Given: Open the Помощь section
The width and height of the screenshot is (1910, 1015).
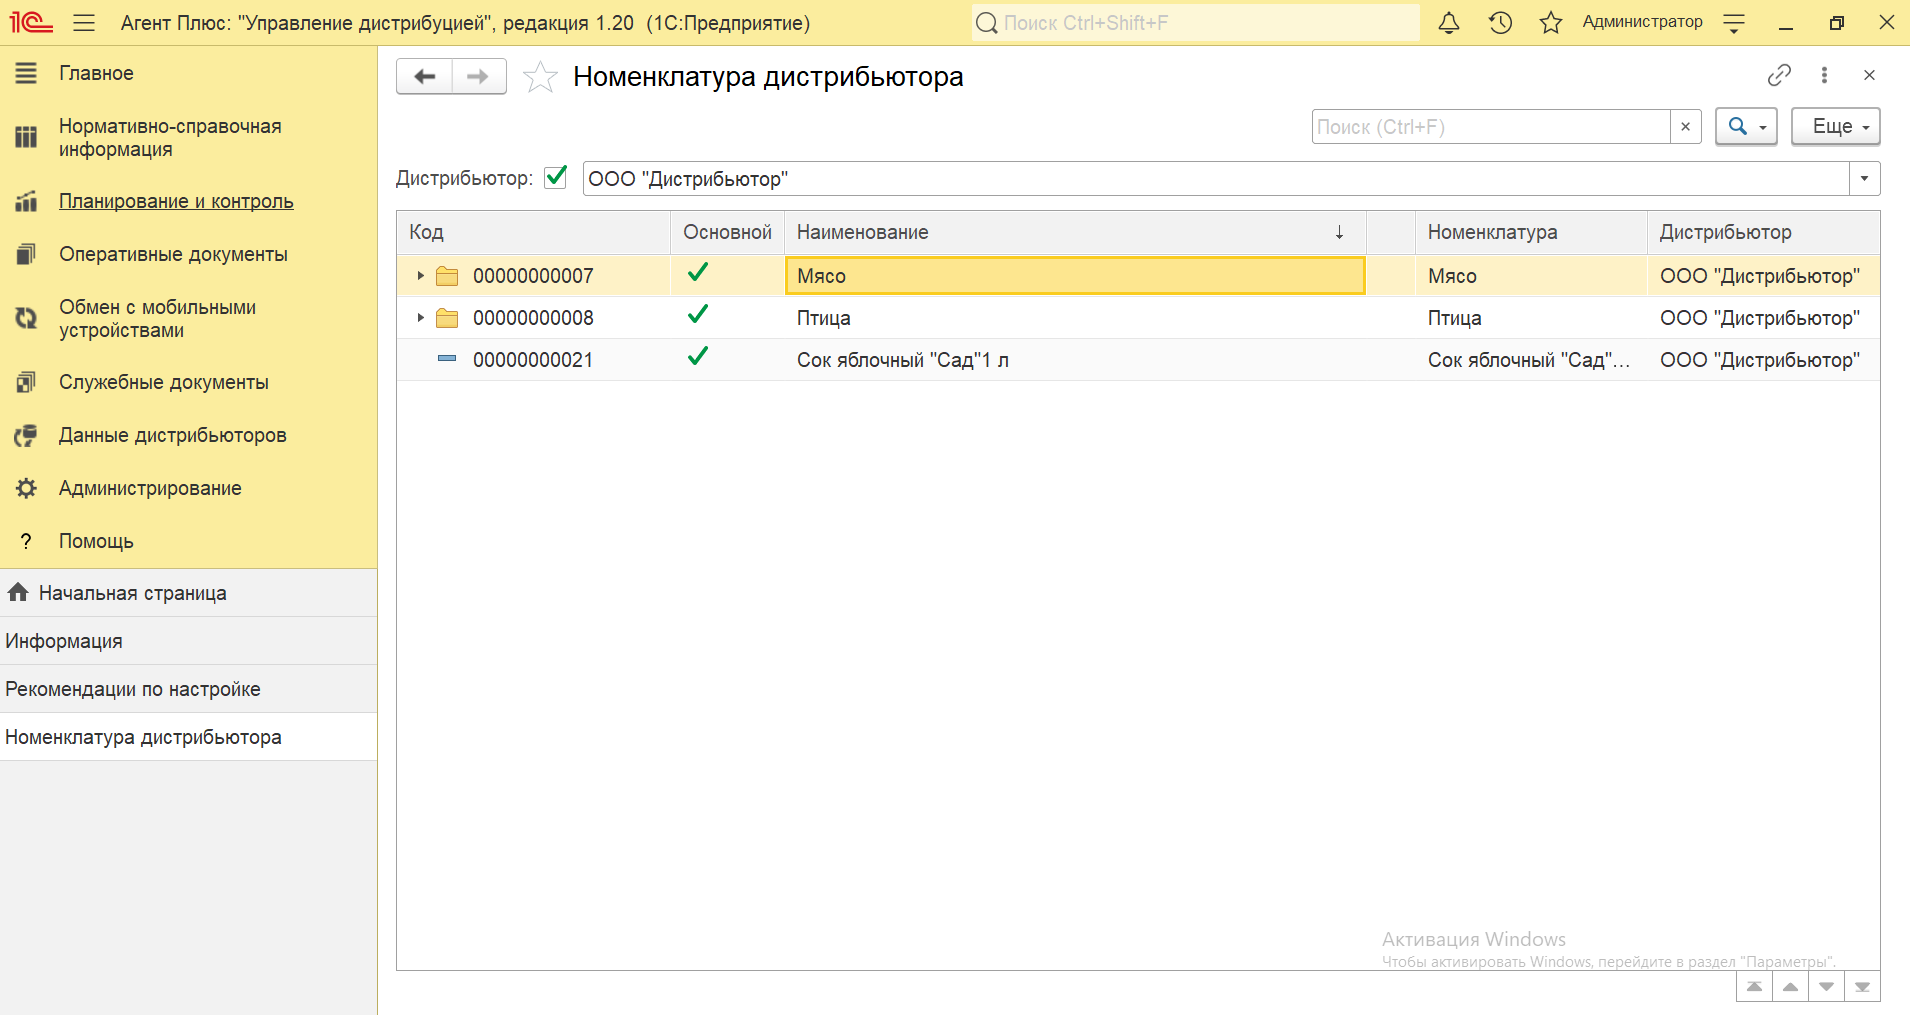Looking at the screenshot, I should pyautogui.click(x=96, y=541).
